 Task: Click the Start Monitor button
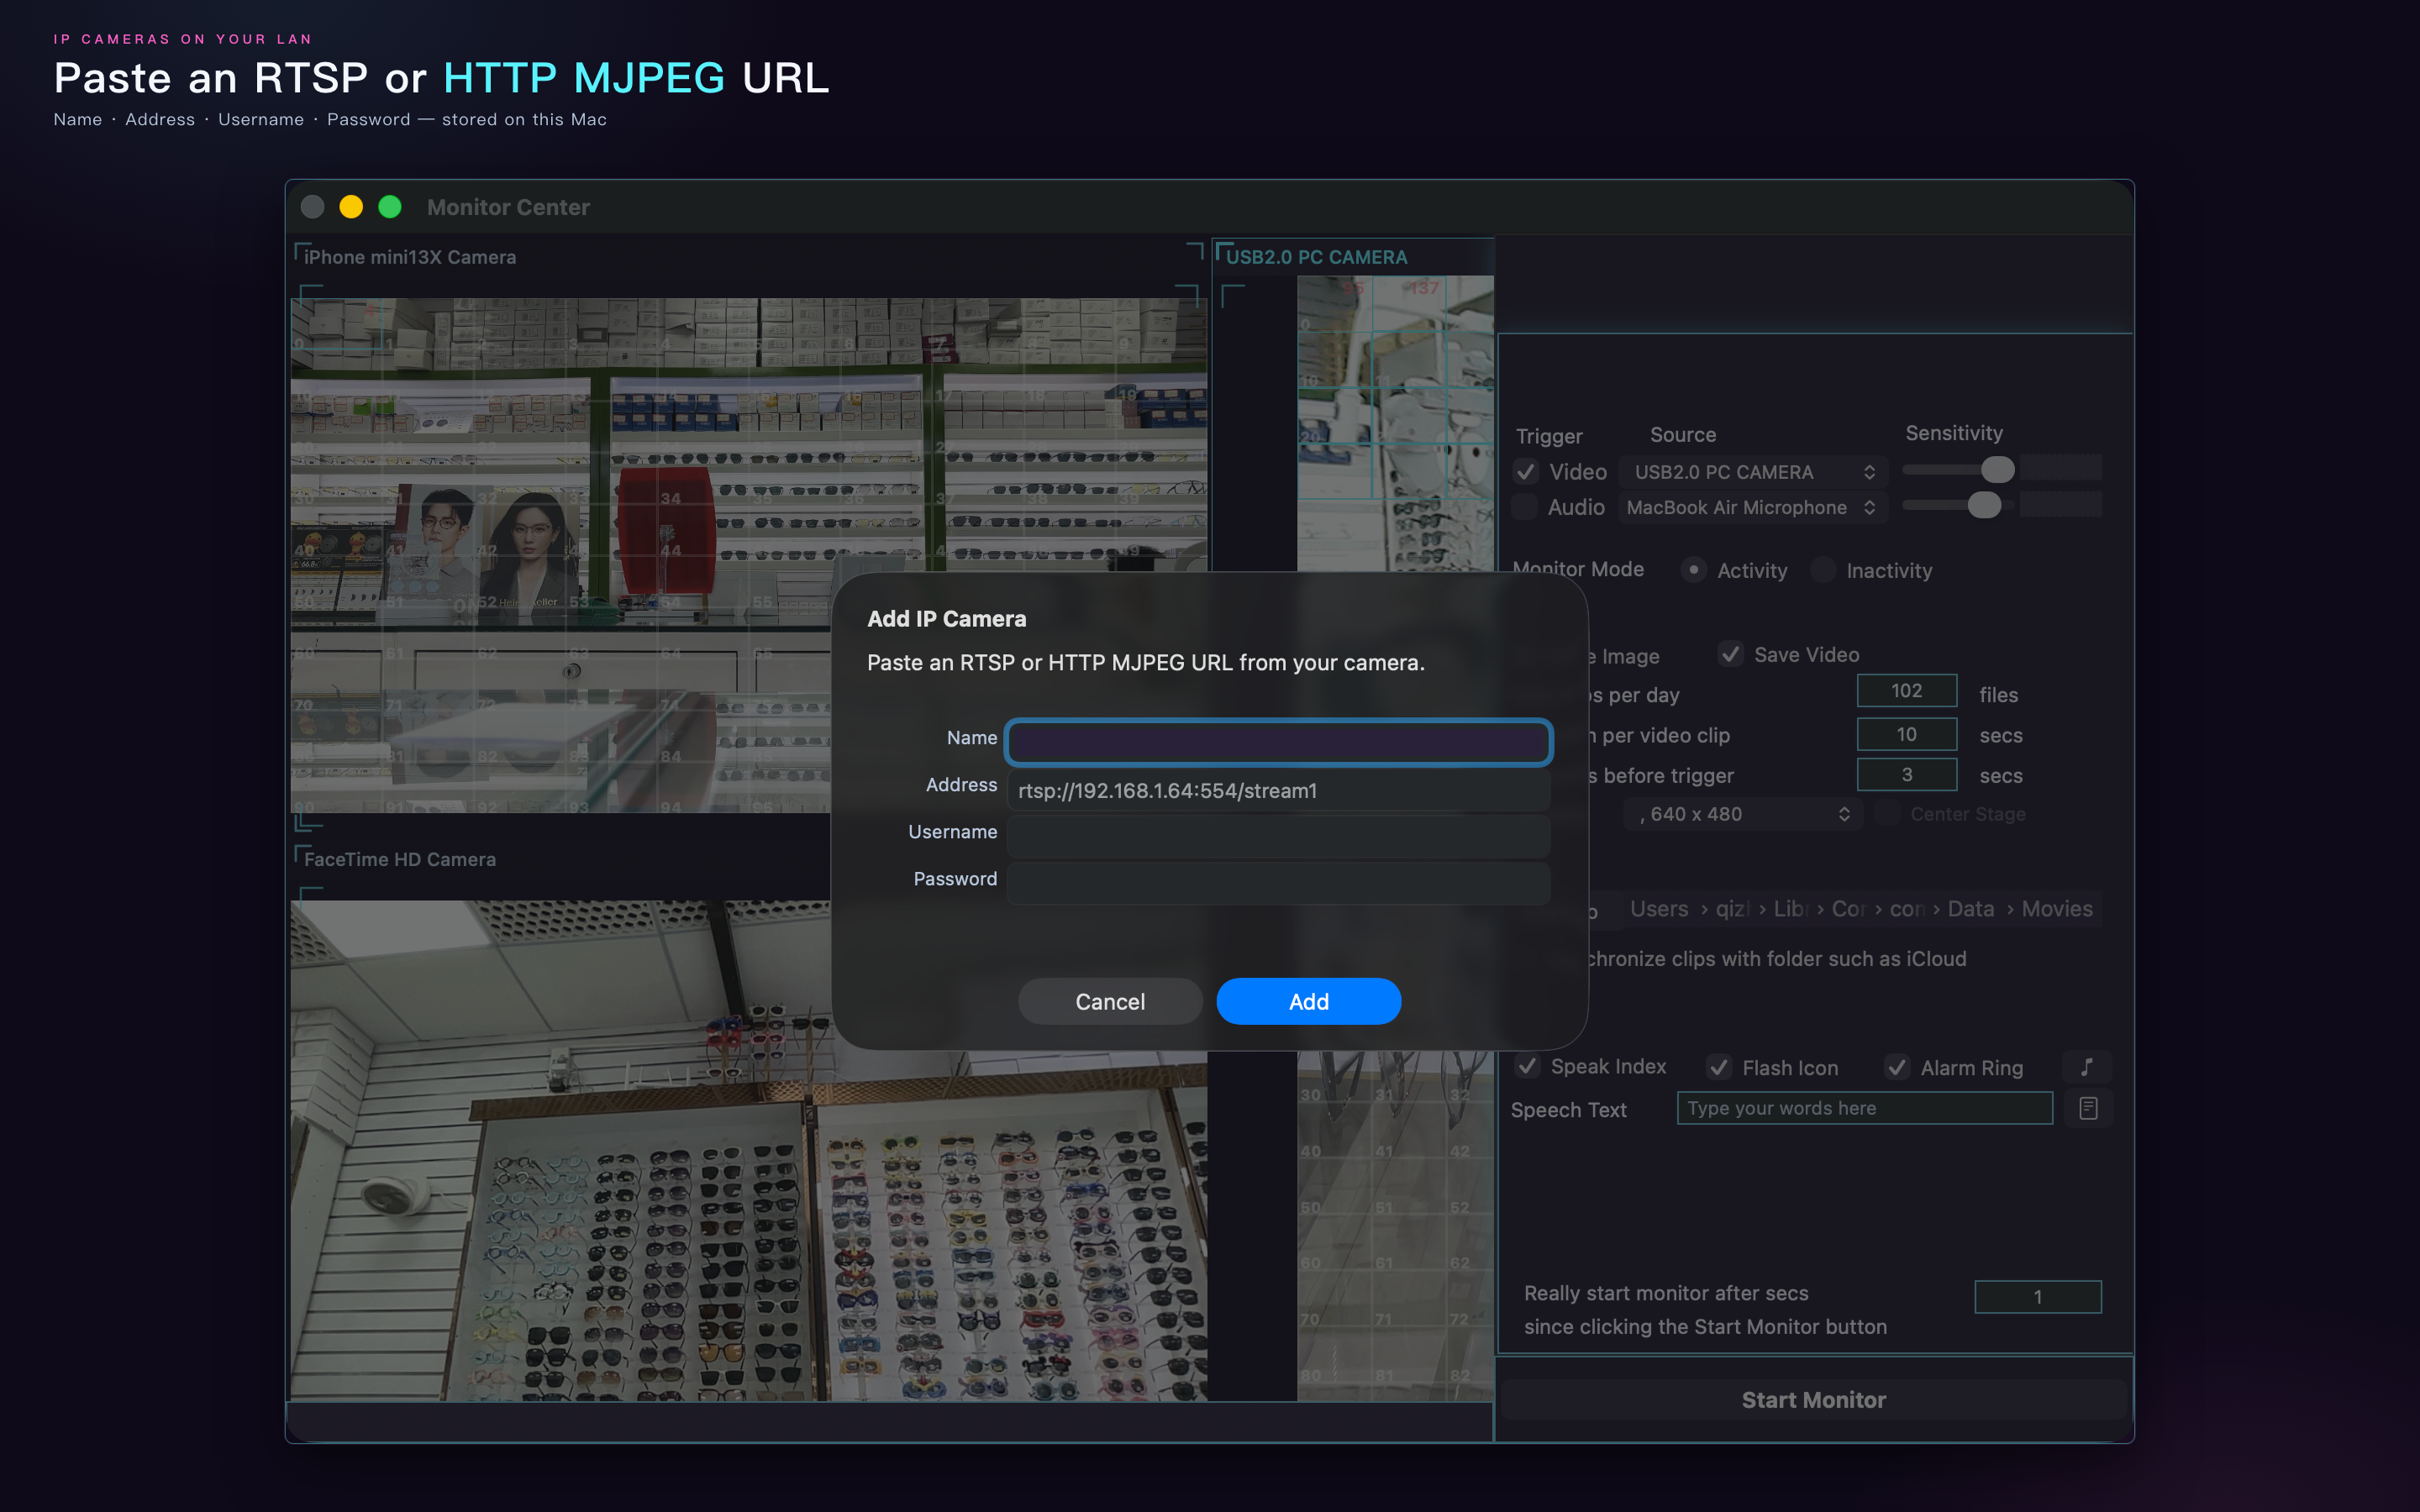1813,1400
